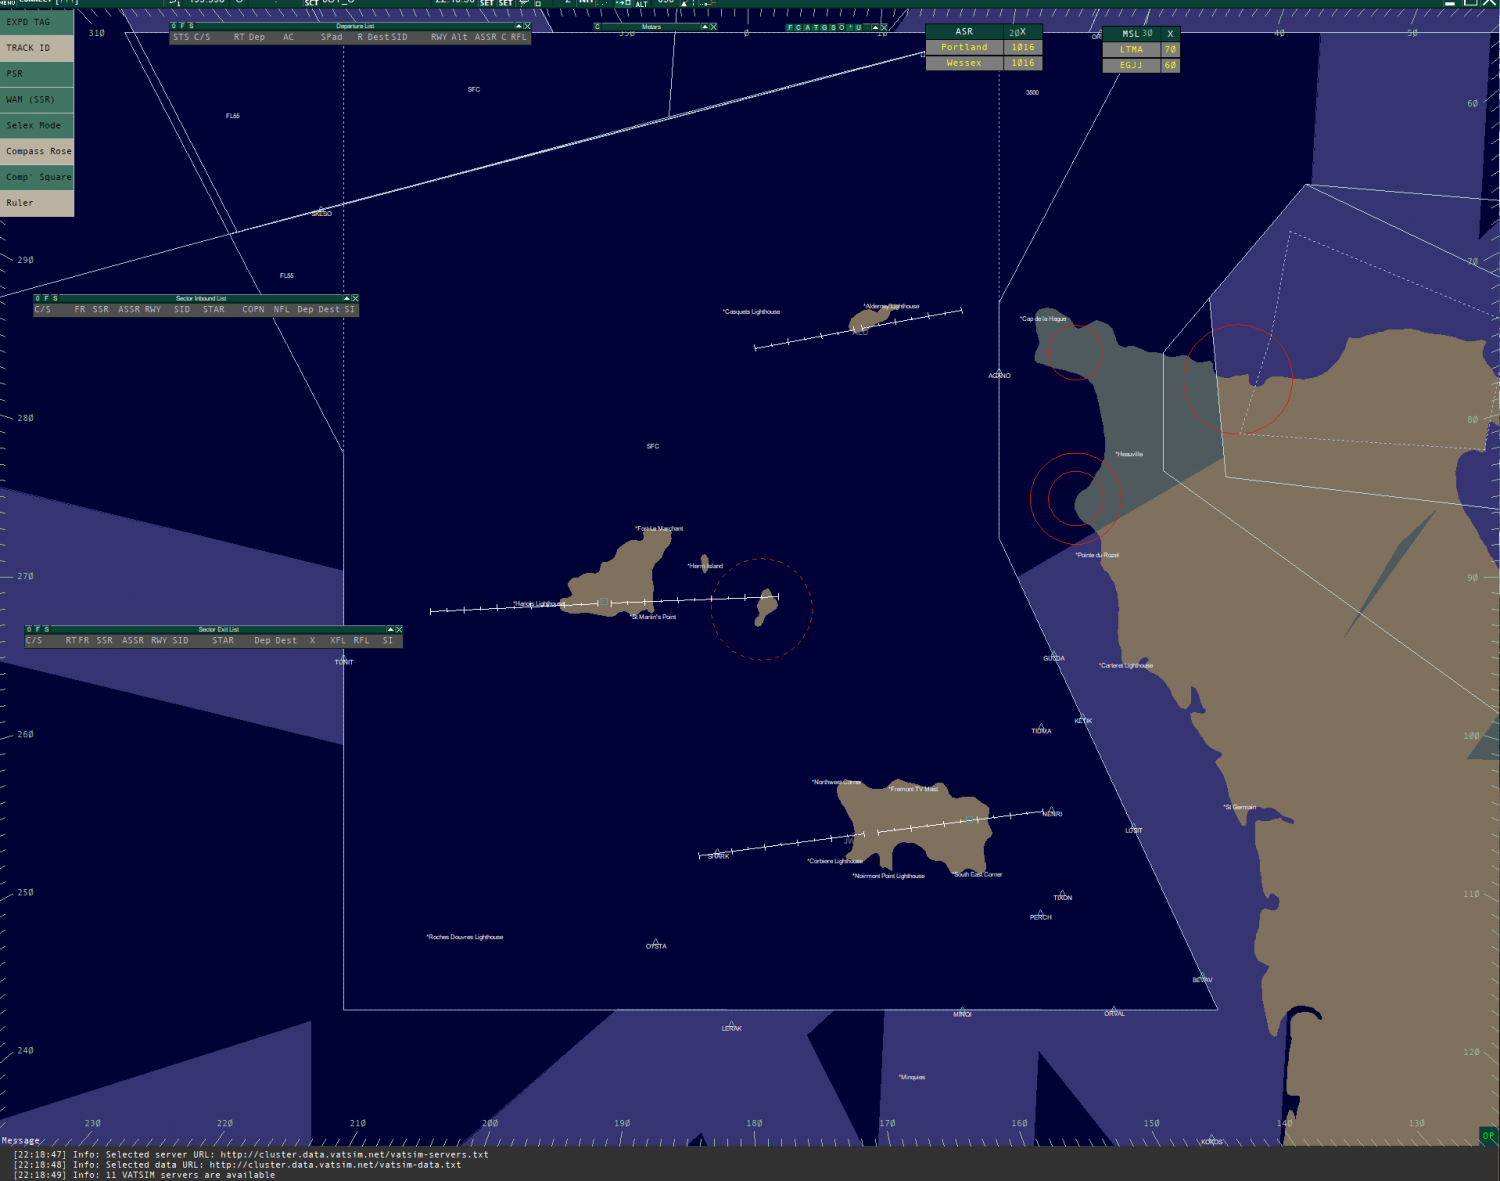Close the Sector Exit List panel
1500x1181 pixels.
pos(399,629)
